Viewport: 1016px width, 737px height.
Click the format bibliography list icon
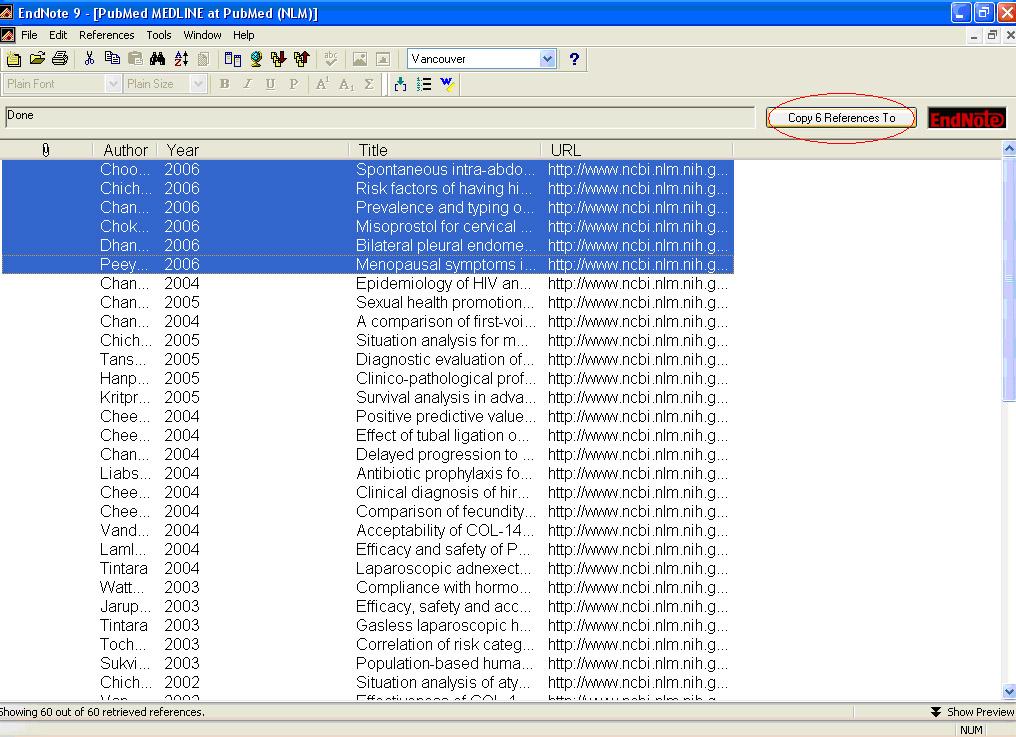424,84
